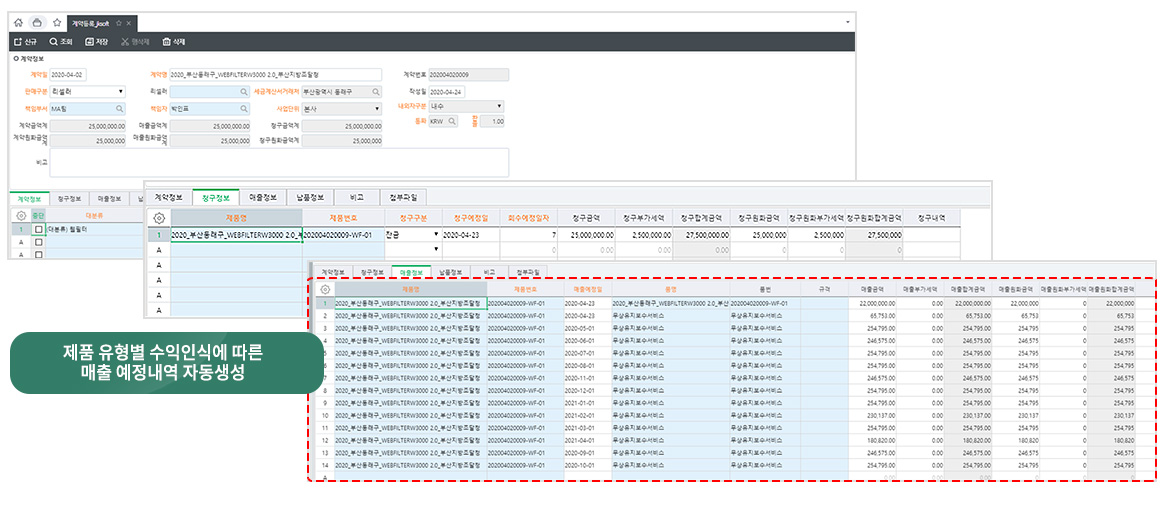The image size is (1167, 507).
Task: Click the 매출금액 cell 180,820.00
Action: (872, 439)
